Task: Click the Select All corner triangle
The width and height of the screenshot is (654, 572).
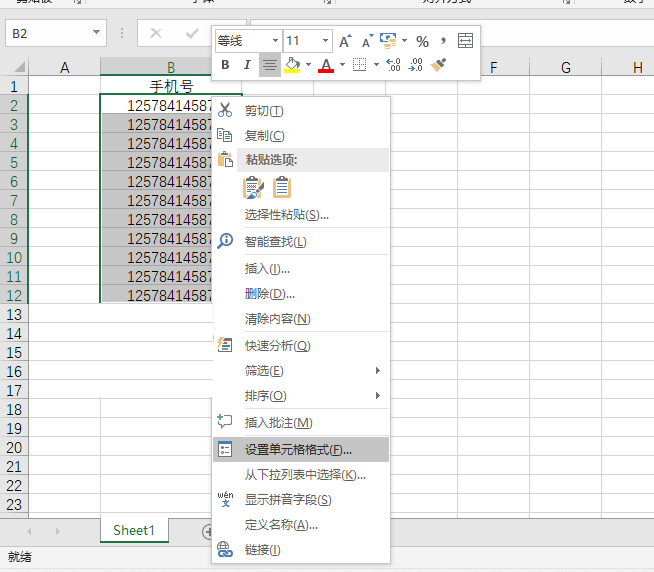Action: [x=19, y=67]
